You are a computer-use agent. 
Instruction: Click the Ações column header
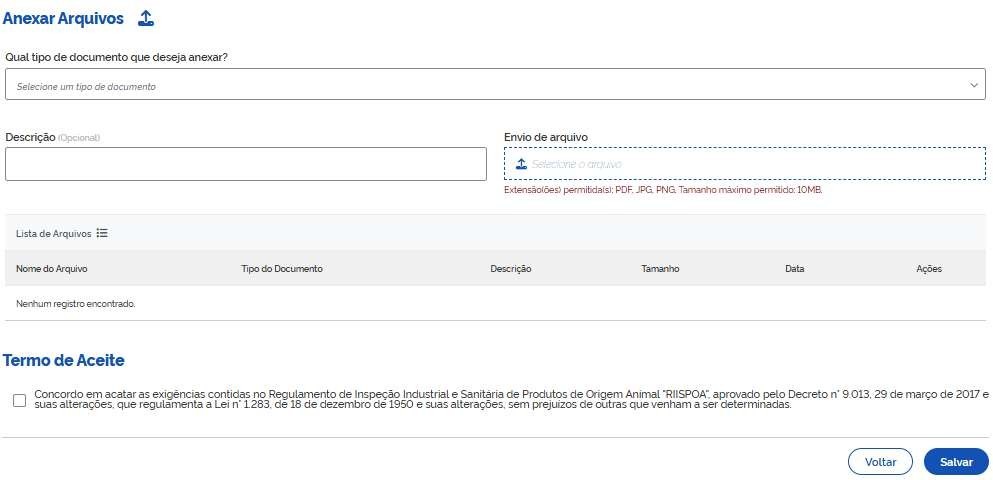(x=929, y=269)
